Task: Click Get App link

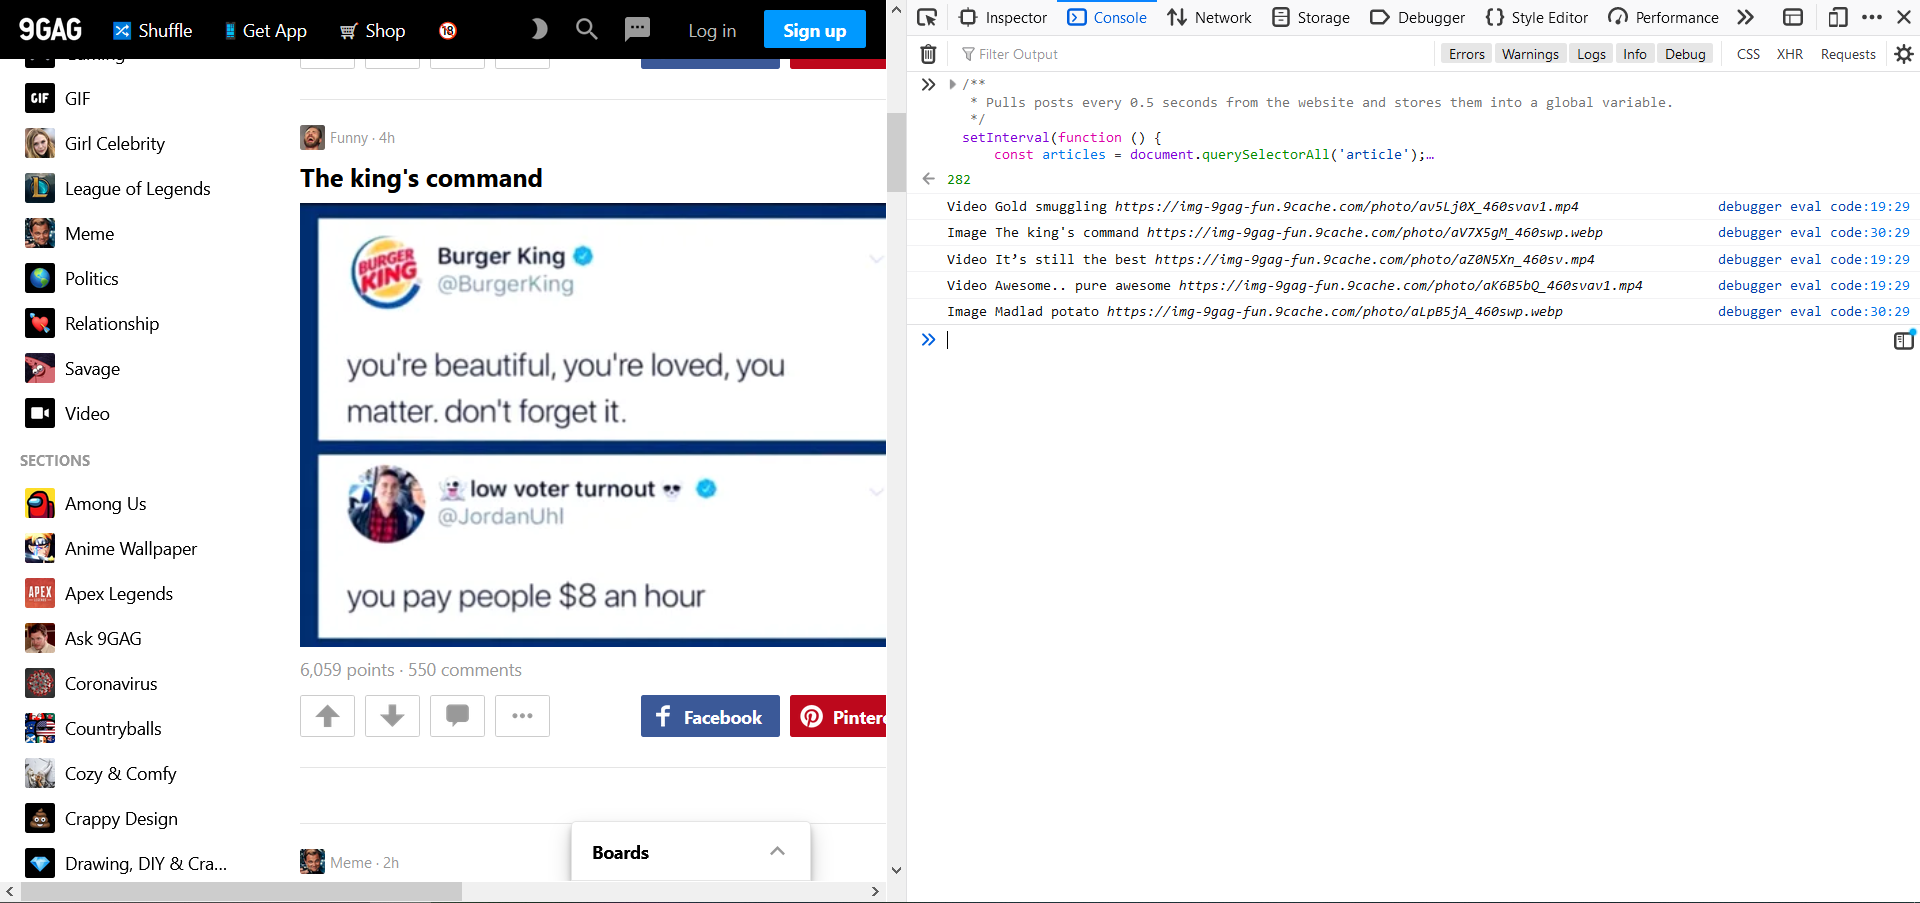Action: click(265, 31)
